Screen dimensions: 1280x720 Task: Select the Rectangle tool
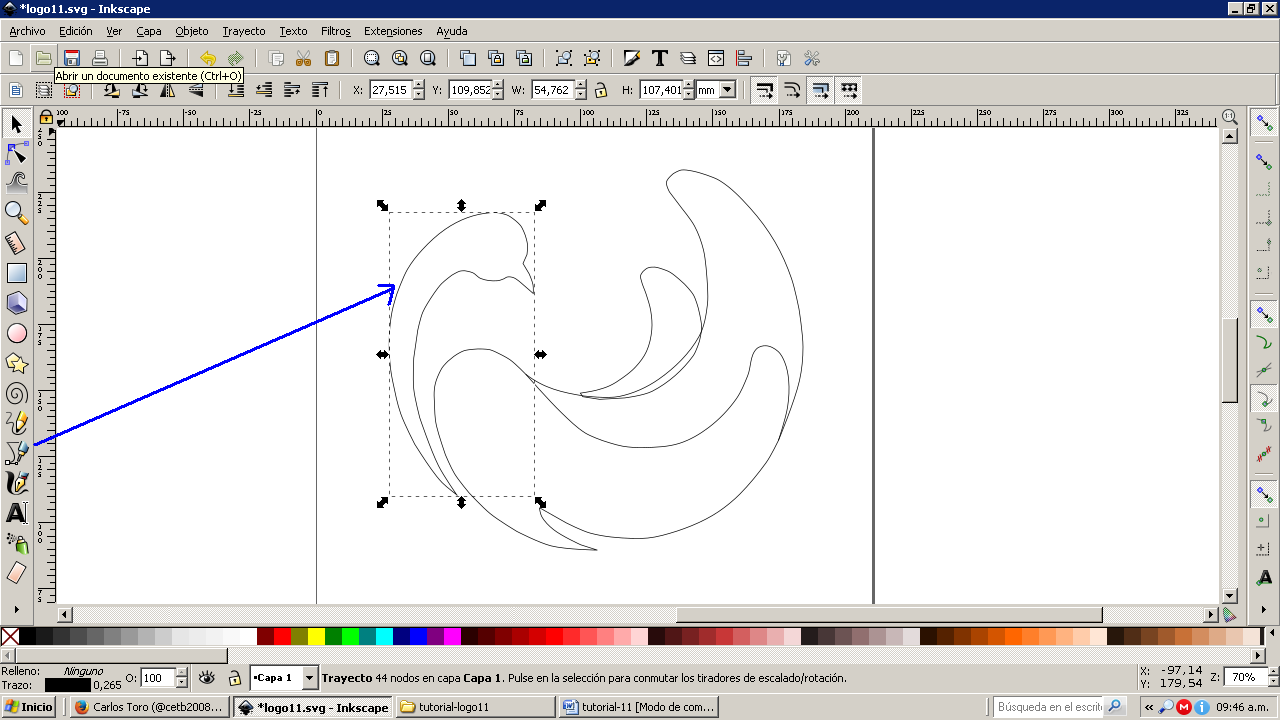tap(17, 273)
